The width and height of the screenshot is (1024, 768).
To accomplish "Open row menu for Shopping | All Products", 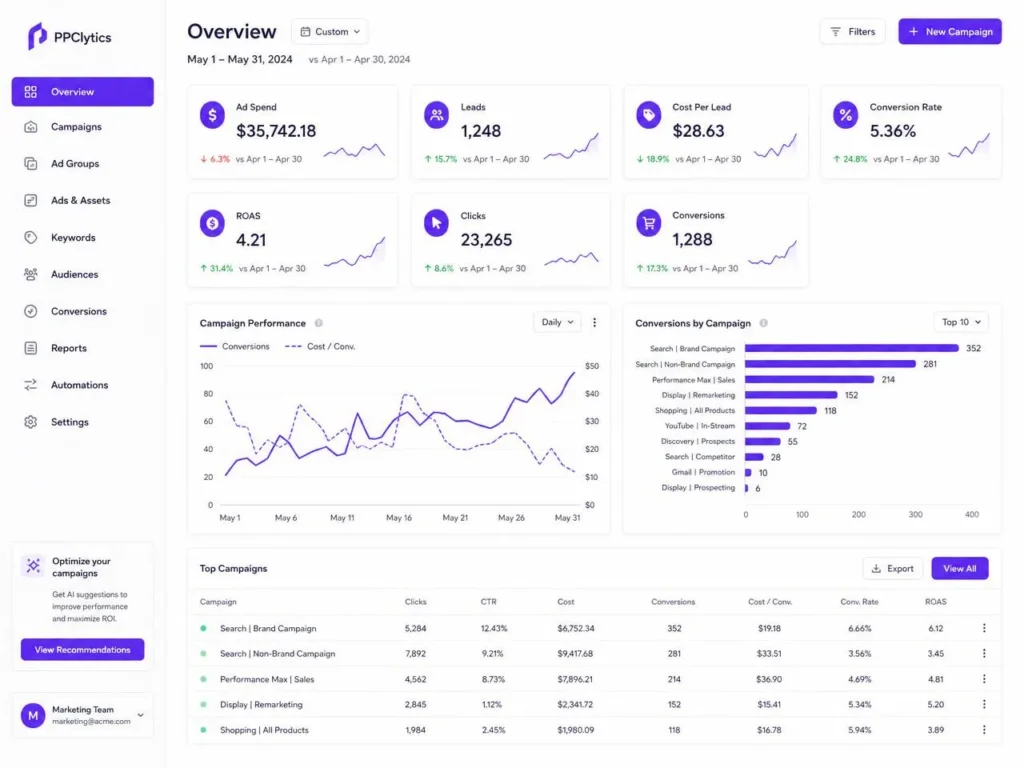I will 984,729.
